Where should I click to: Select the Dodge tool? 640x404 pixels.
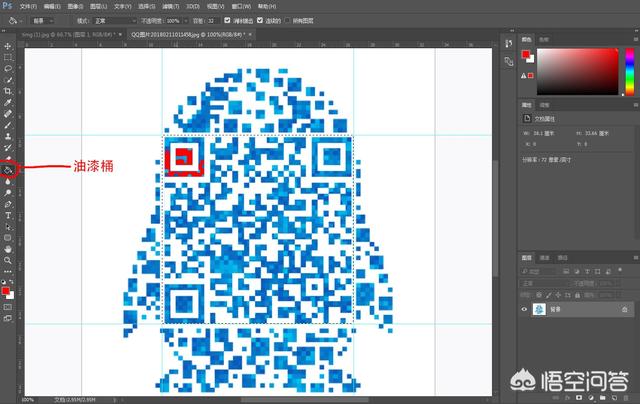[x=8, y=193]
